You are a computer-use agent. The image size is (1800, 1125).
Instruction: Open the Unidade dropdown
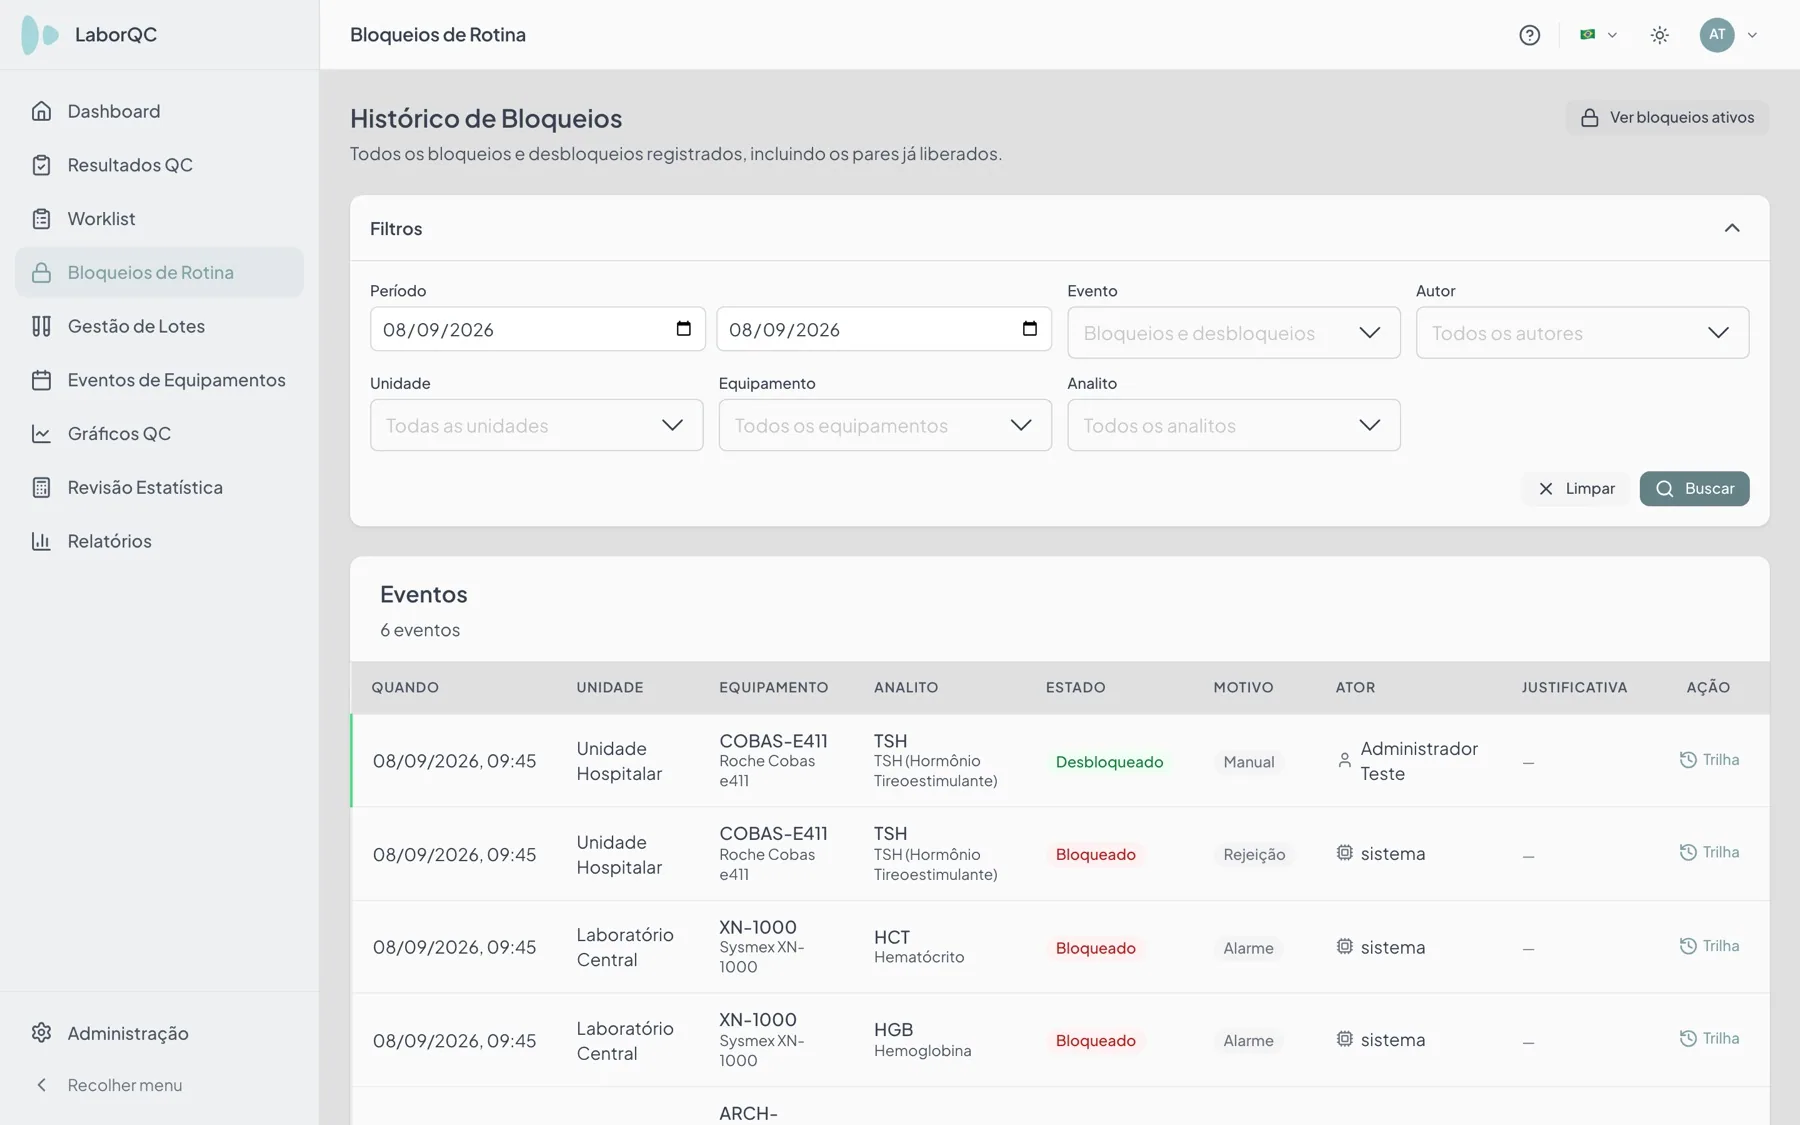(536, 425)
